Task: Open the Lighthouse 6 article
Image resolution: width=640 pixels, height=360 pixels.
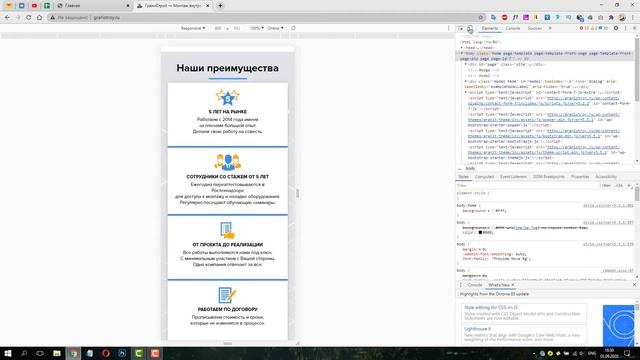Action: (x=477, y=329)
